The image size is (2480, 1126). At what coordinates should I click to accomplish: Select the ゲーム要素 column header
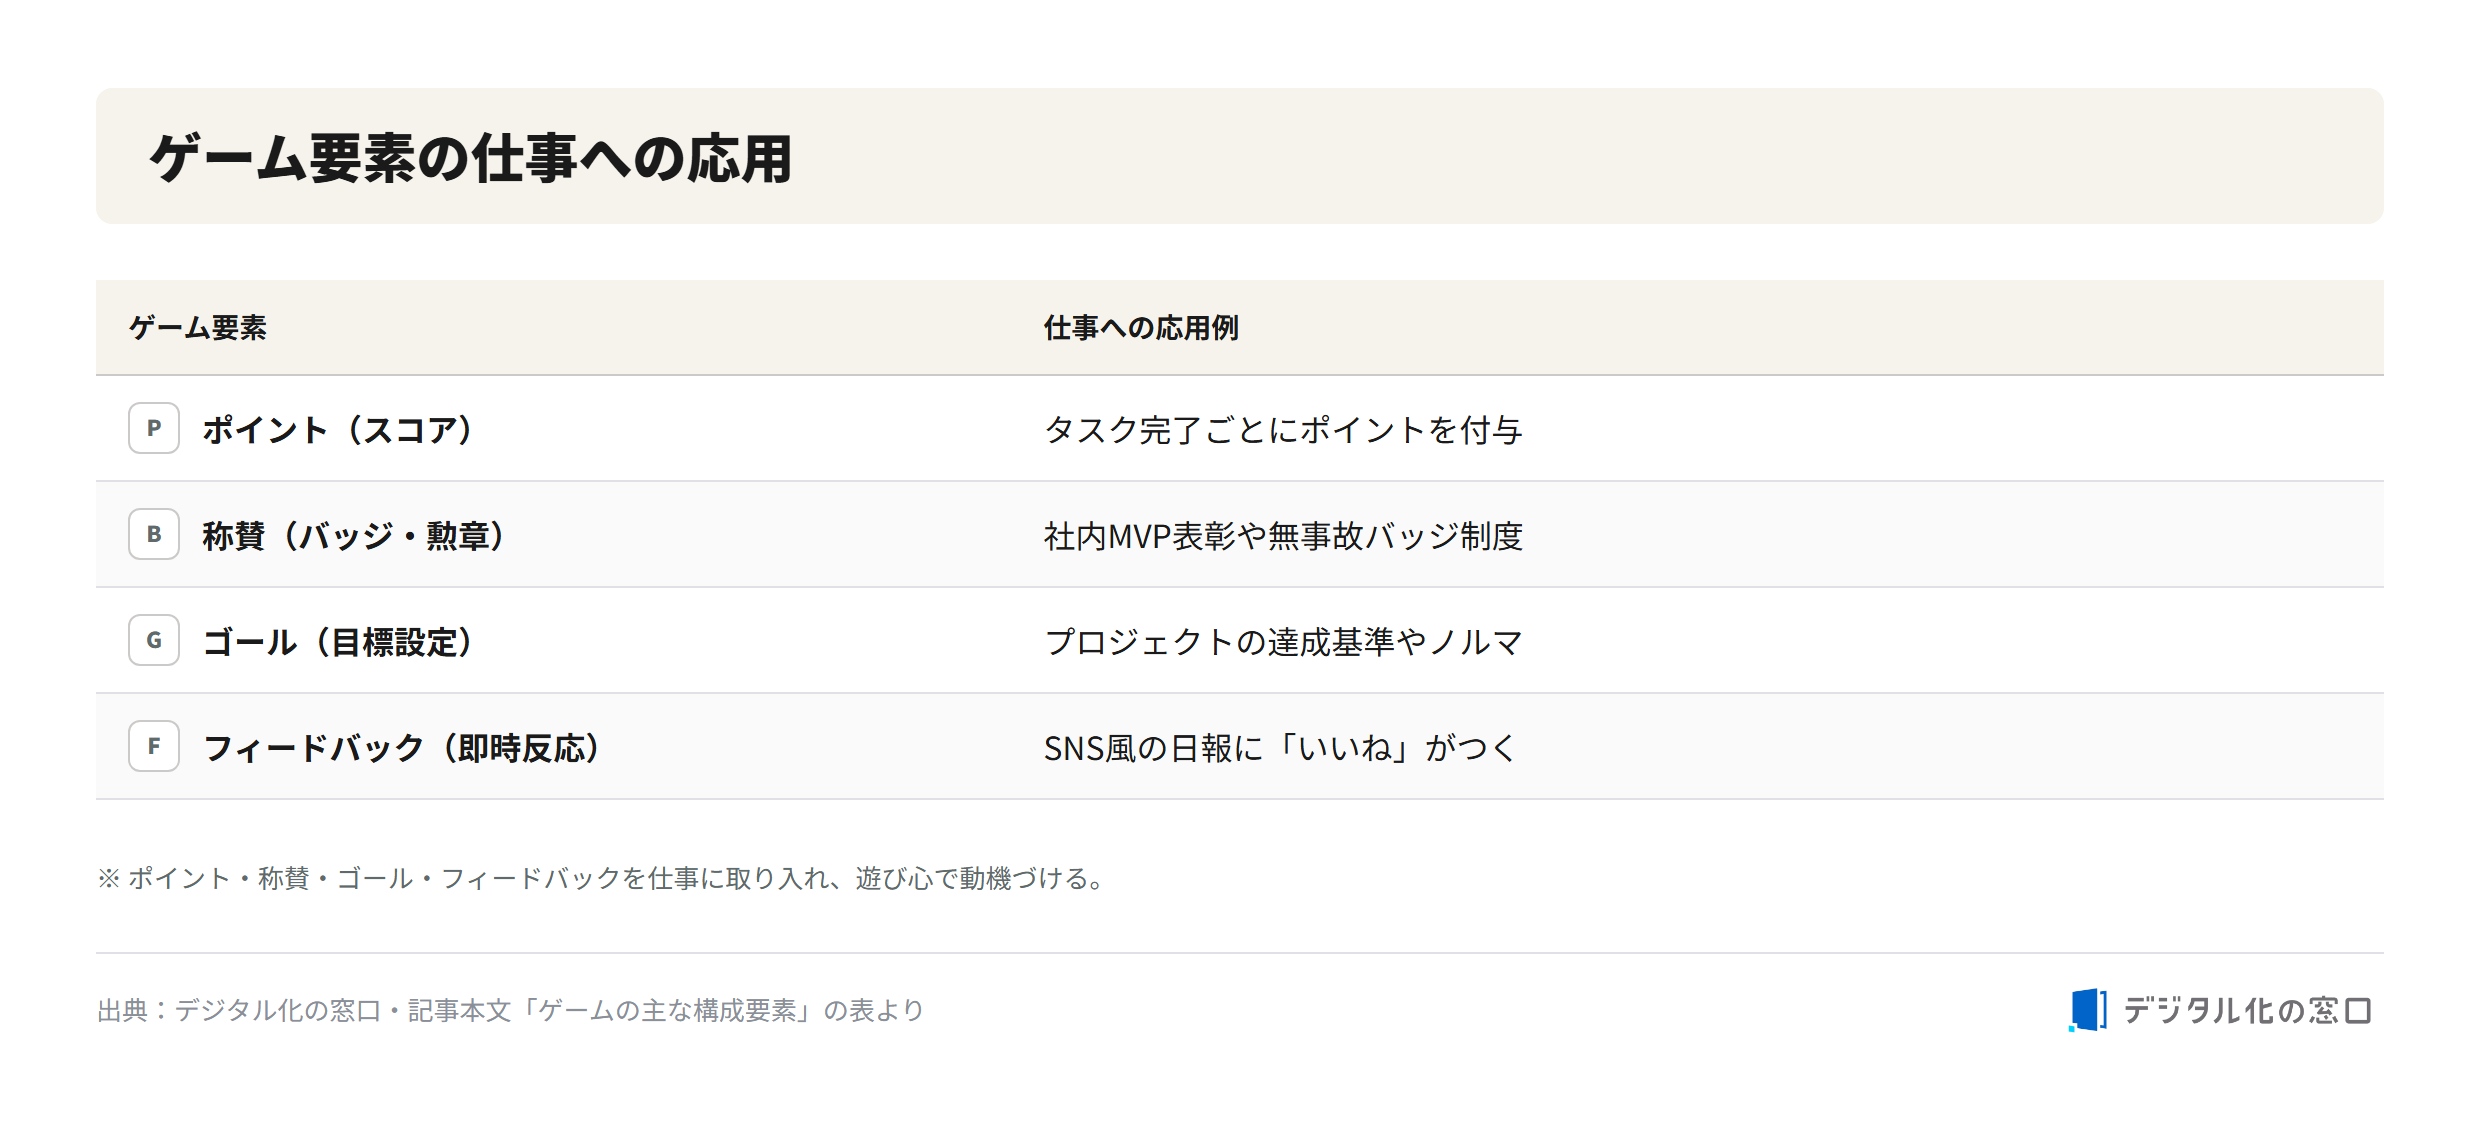(x=198, y=328)
